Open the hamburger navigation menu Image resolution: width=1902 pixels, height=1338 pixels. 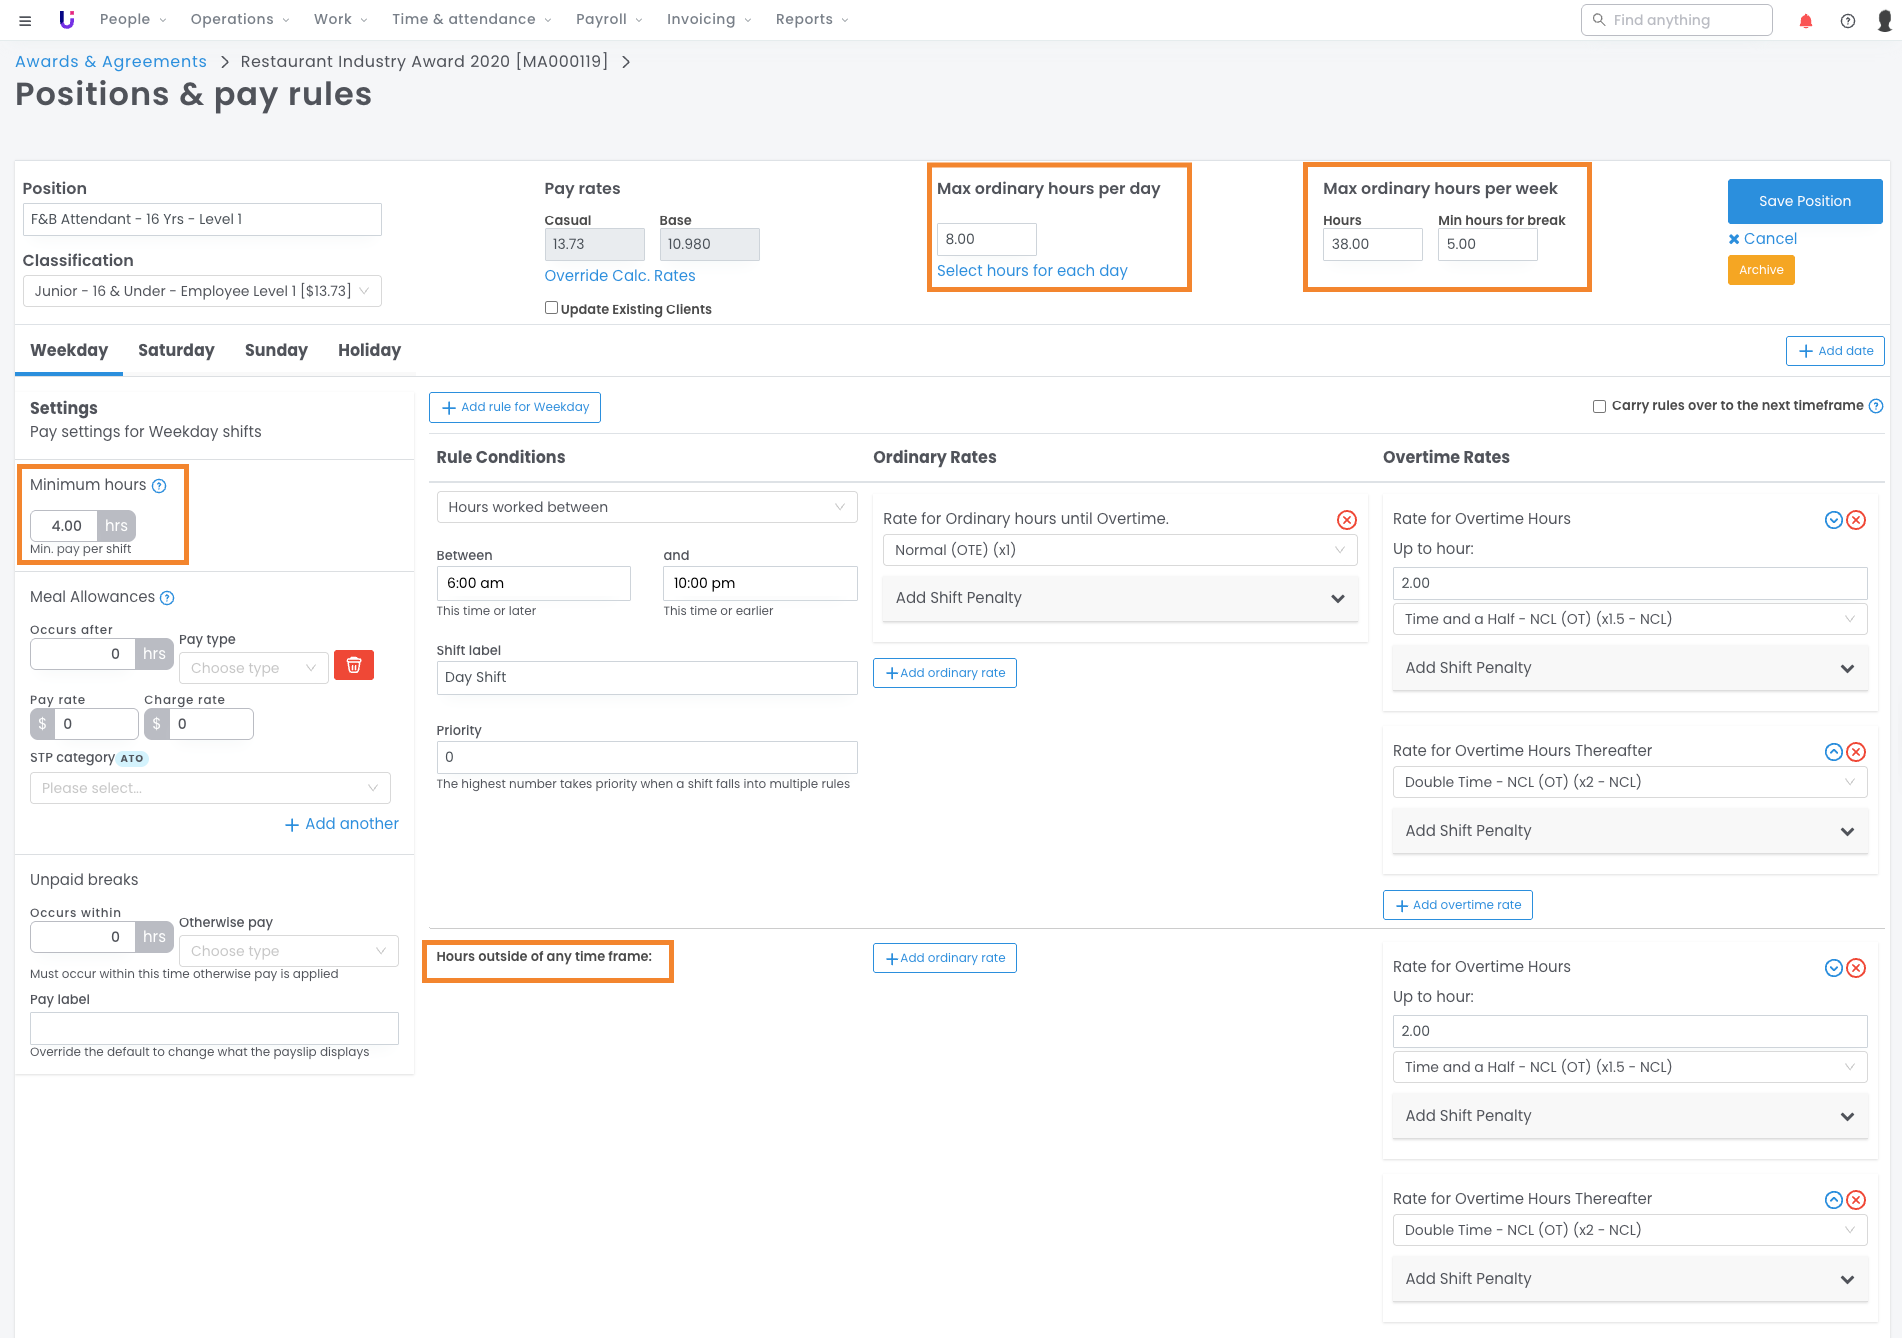tap(25, 20)
